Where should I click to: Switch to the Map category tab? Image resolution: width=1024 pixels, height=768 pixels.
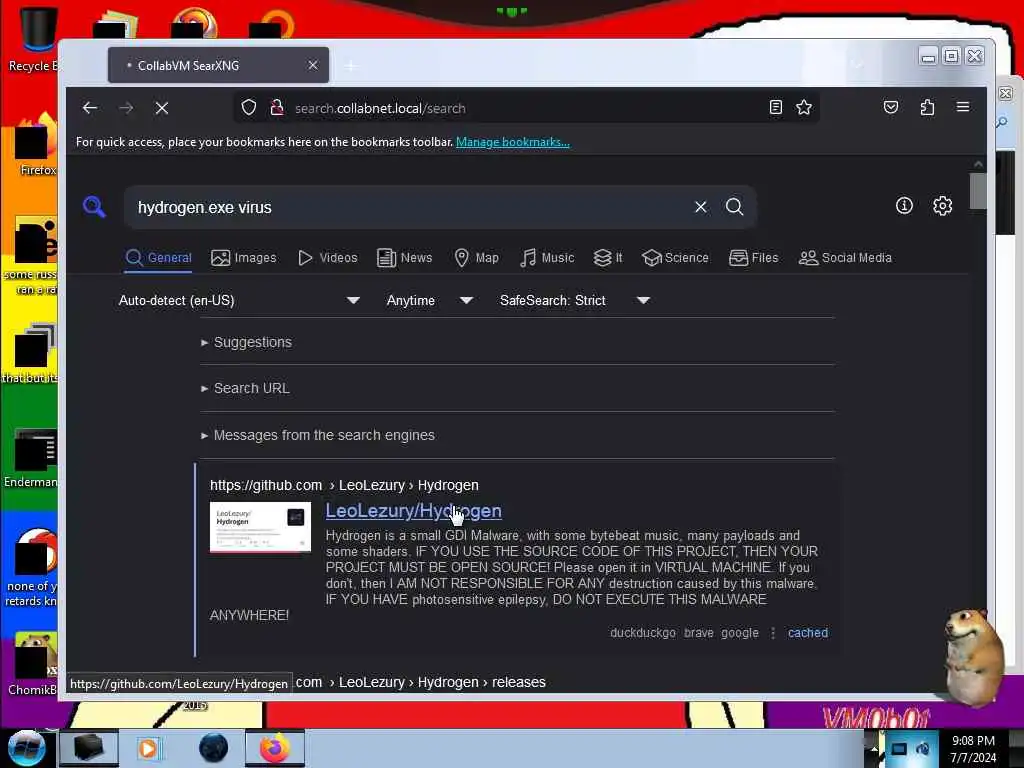click(477, 257)
